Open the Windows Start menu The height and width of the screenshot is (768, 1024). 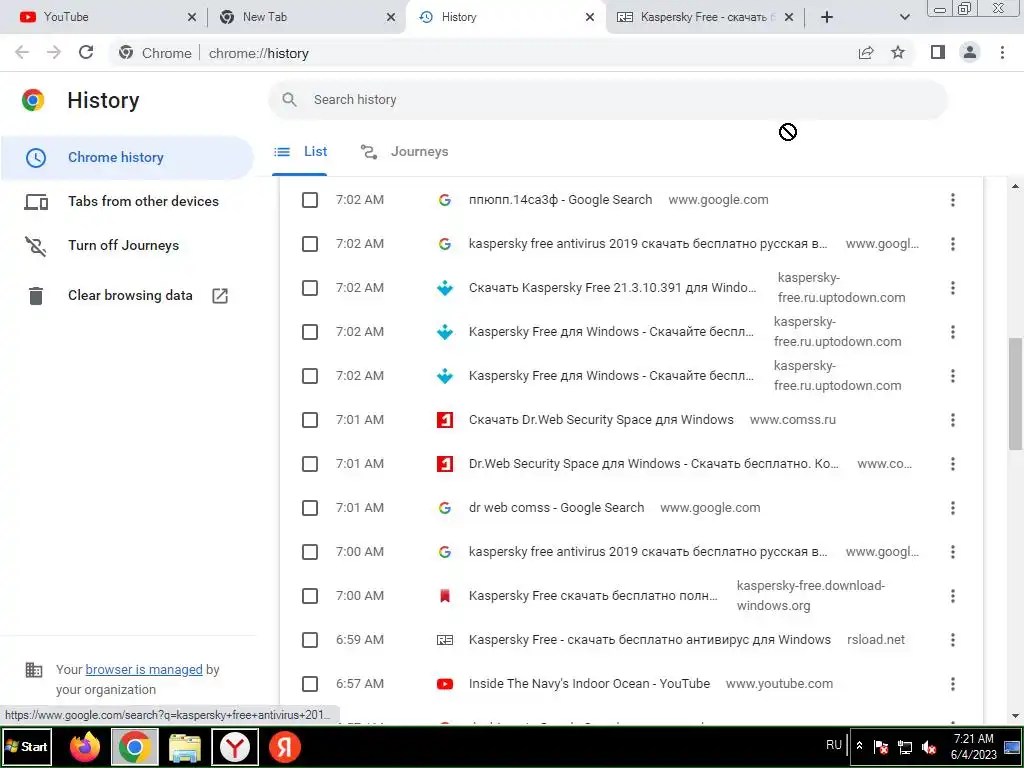(26, 746)
